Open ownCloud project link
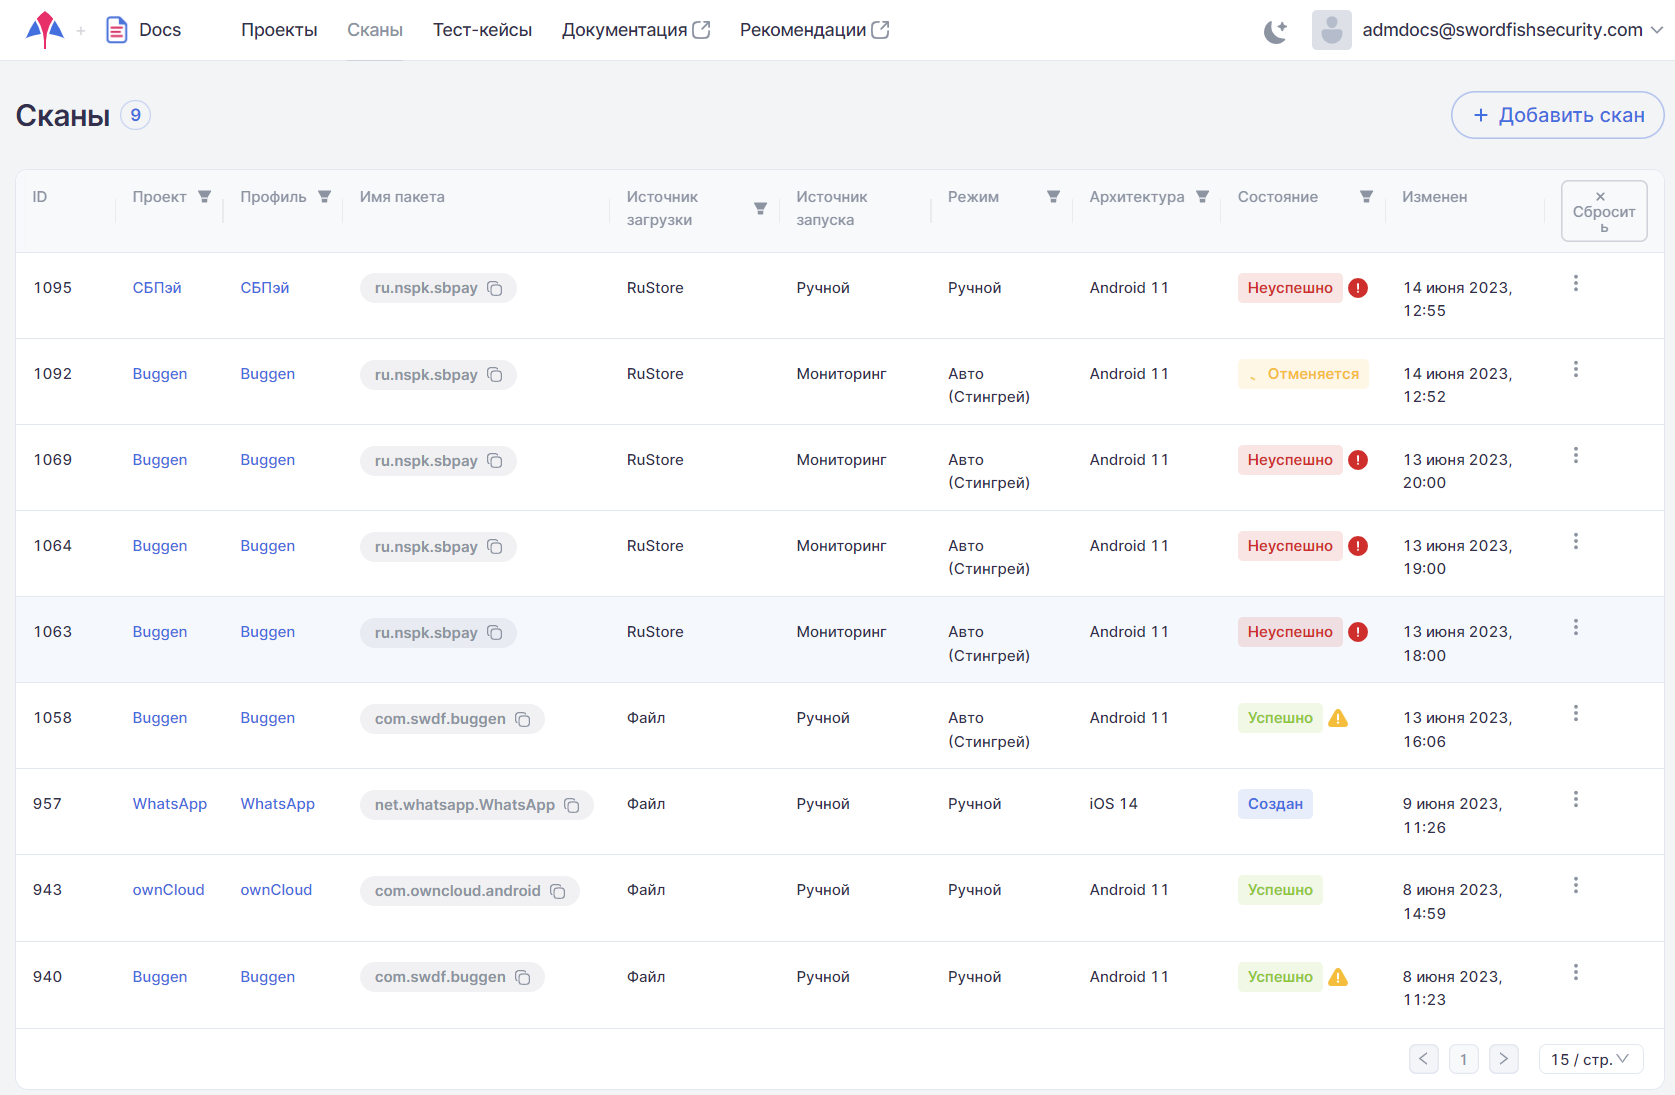Screen dimensions: 1675x1095 pyautogui.click(x=168, y=890)
